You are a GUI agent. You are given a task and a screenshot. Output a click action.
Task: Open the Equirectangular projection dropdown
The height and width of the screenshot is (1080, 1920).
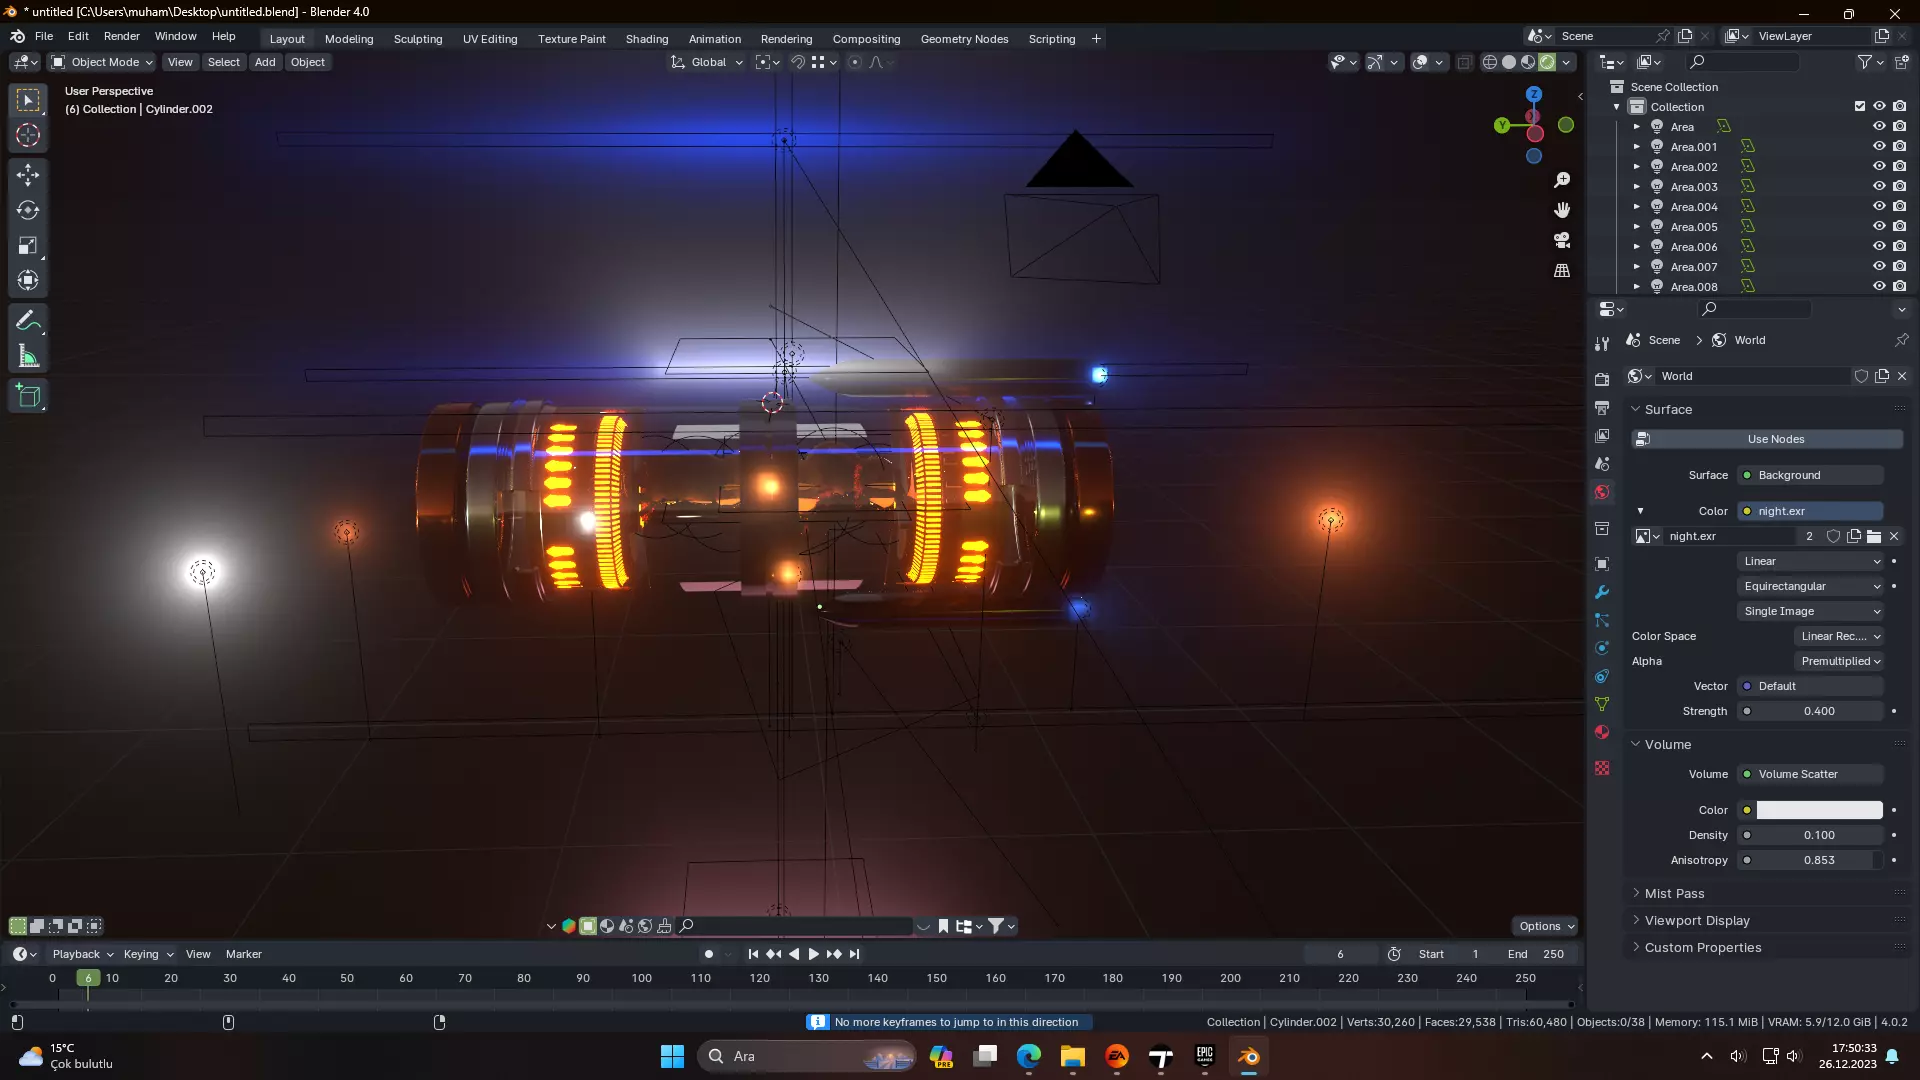1811,586
